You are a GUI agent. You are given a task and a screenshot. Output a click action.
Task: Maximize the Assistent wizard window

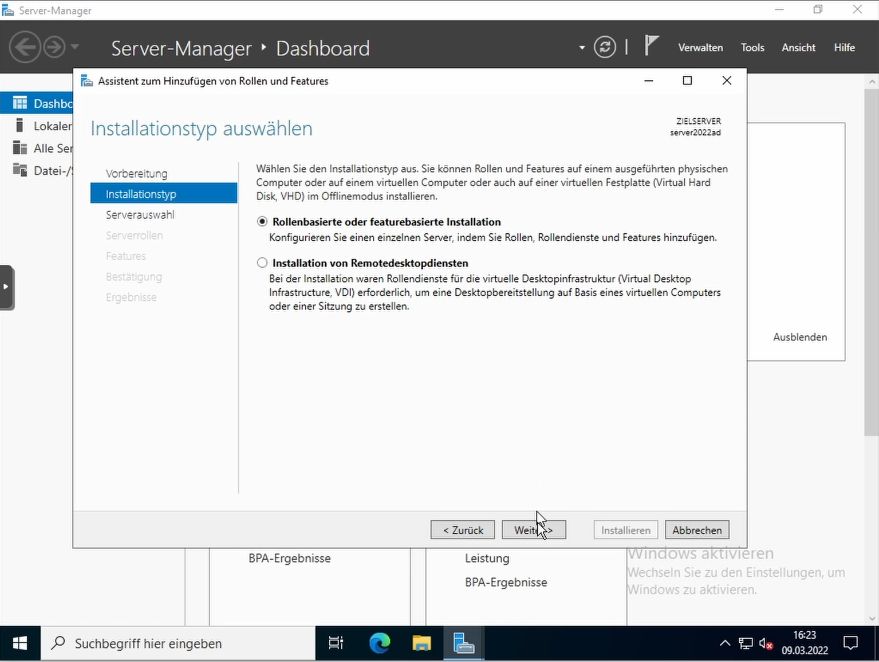click(x=687, y=81)
